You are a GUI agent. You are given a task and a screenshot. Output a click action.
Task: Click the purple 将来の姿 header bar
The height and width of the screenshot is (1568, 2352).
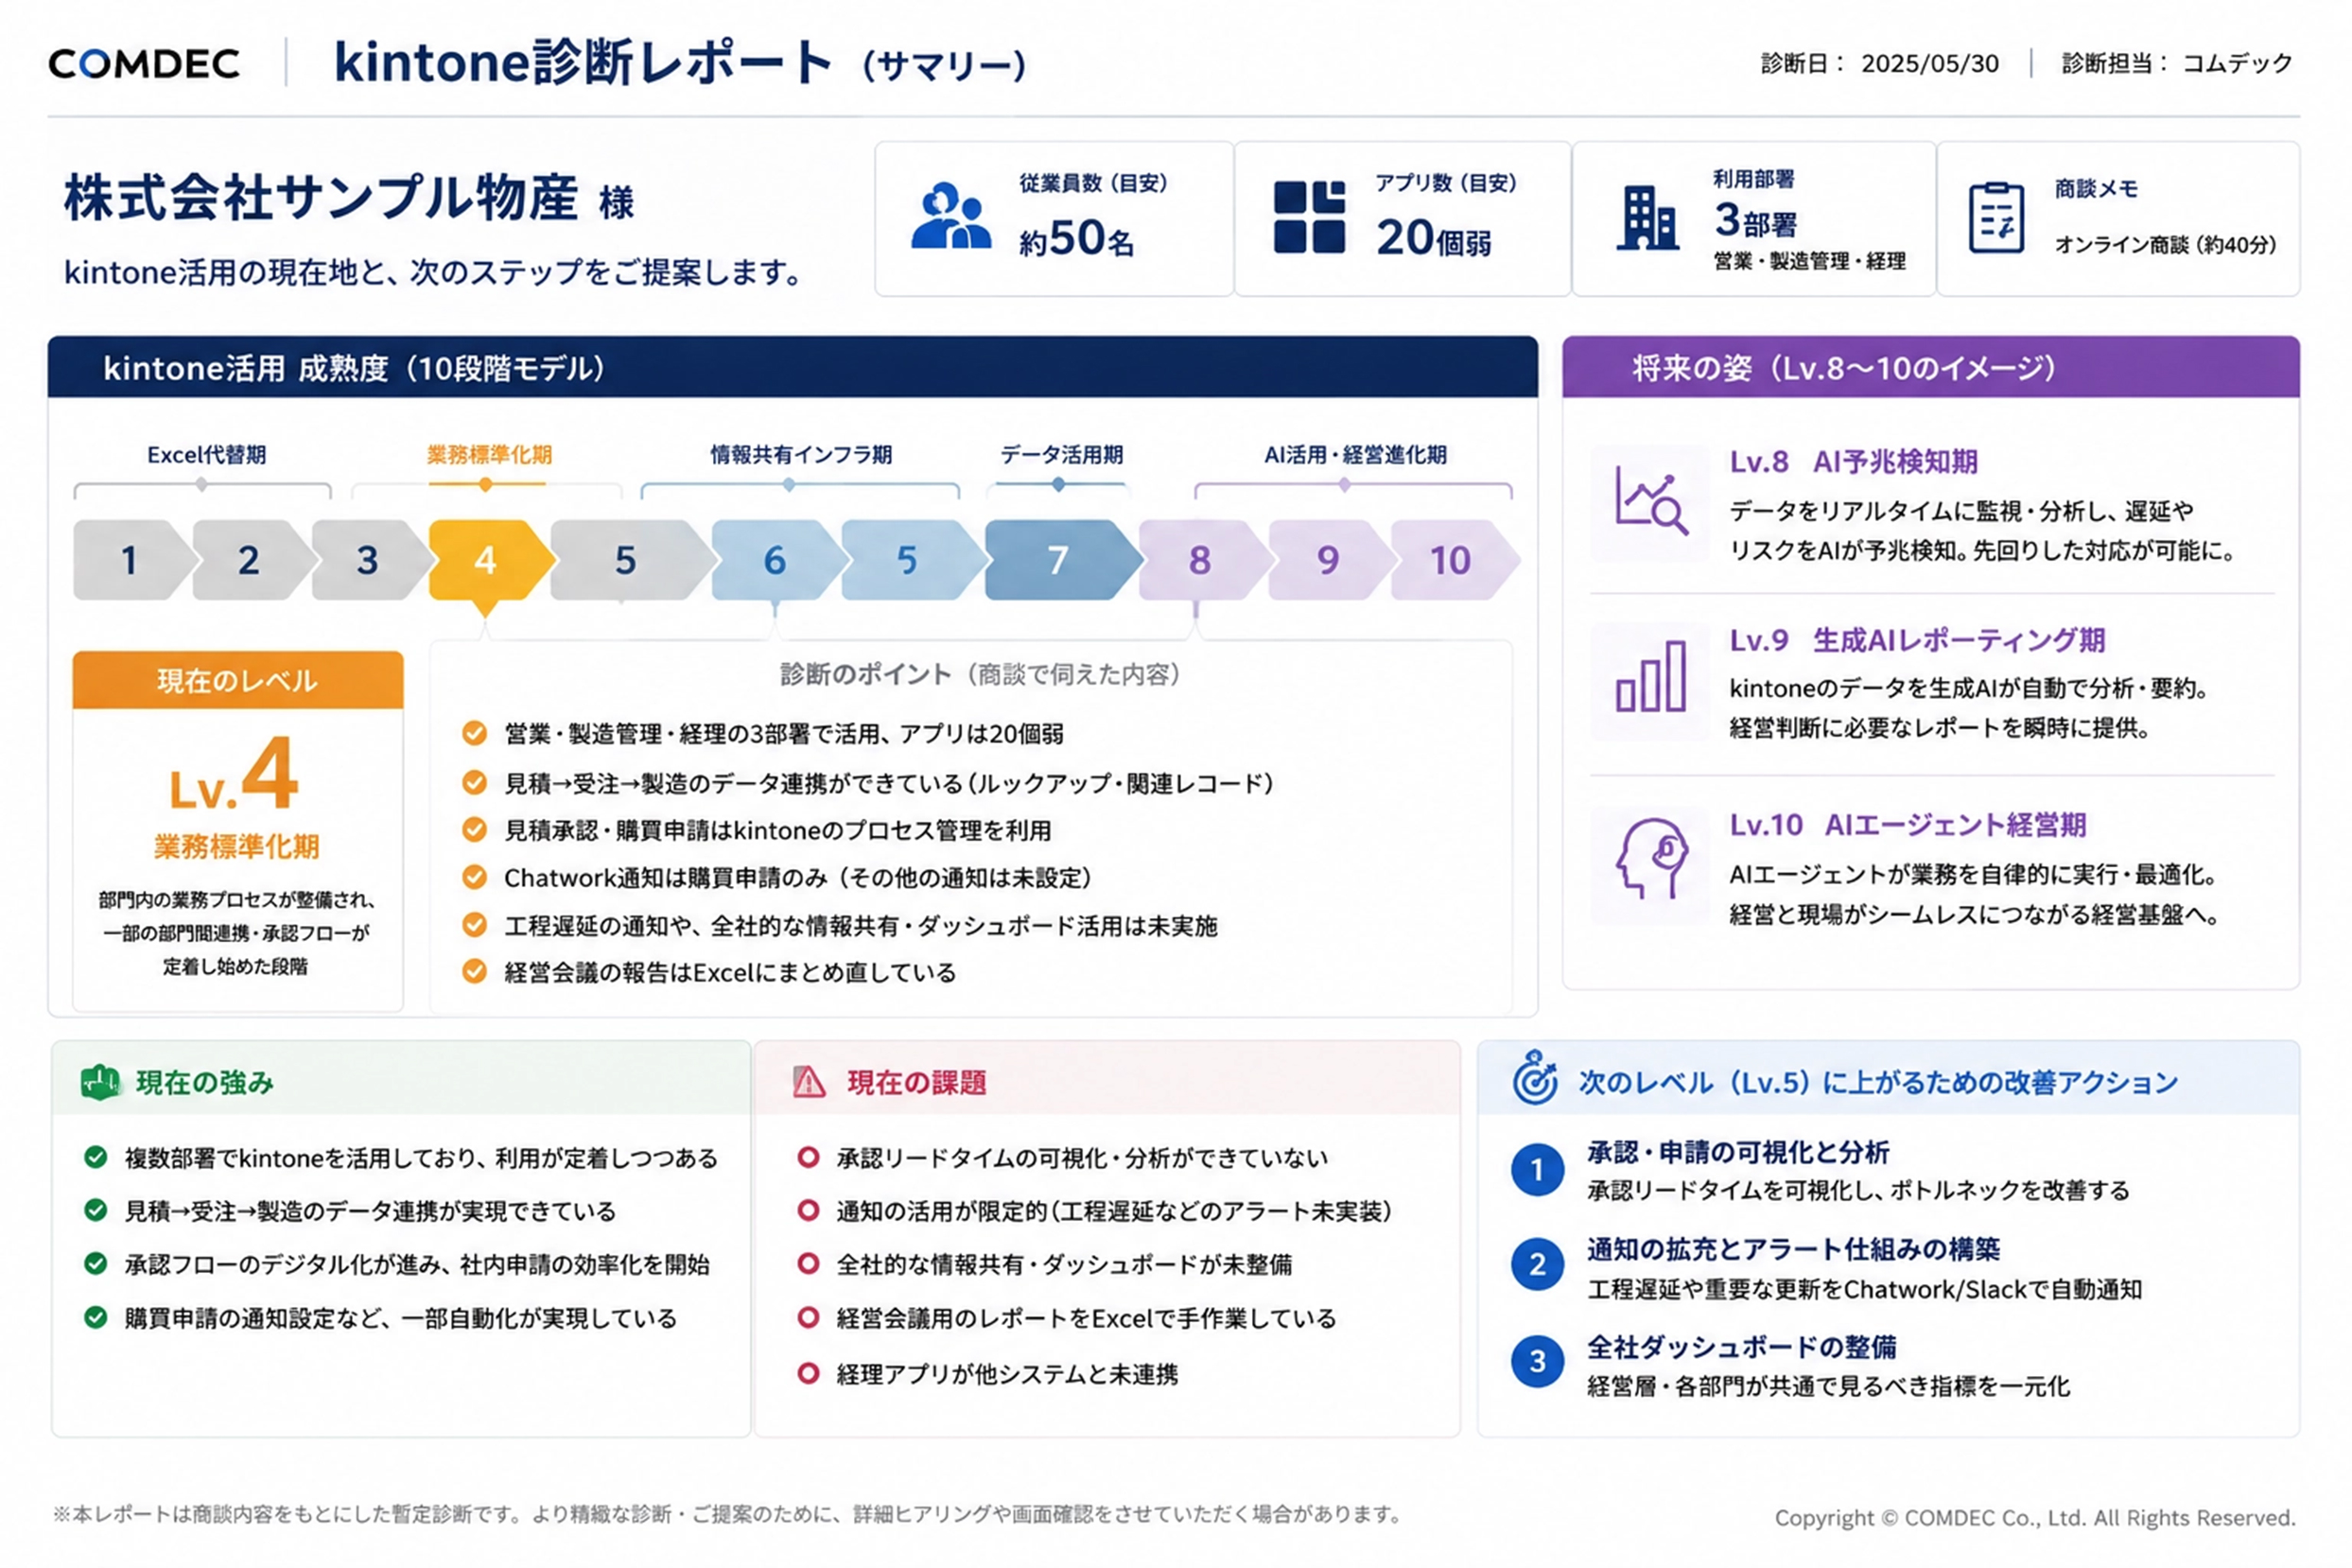(1931, 368)
